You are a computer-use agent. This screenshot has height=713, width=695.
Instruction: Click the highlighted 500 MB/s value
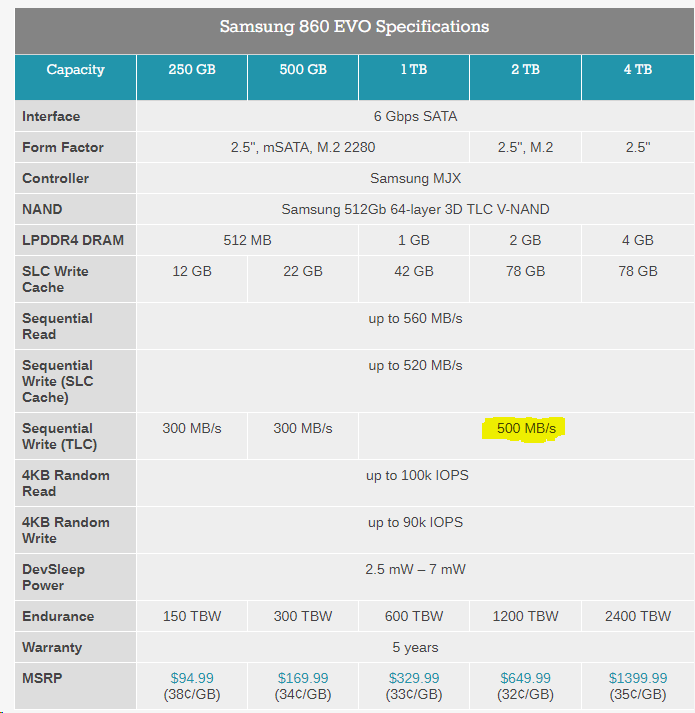(x=526, y=428)
